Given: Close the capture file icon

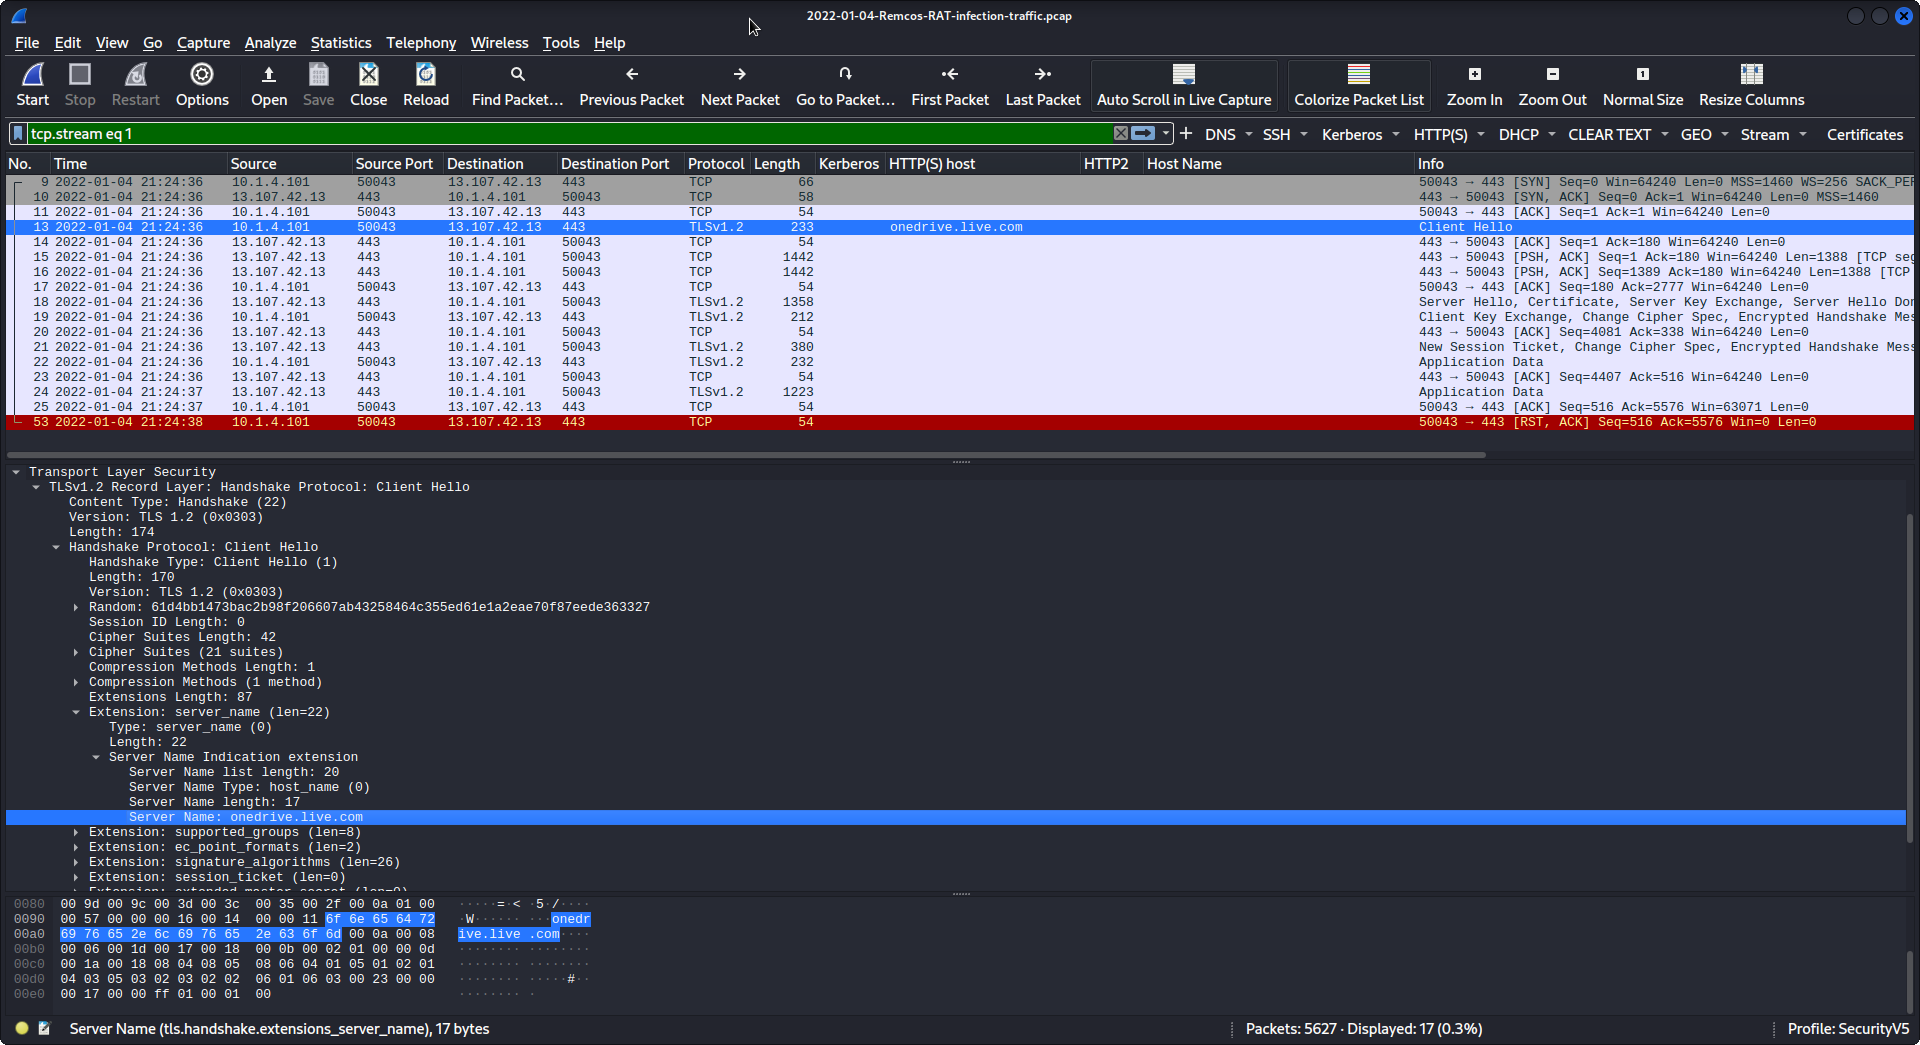Looking at the screenshot, I should 369,75.
